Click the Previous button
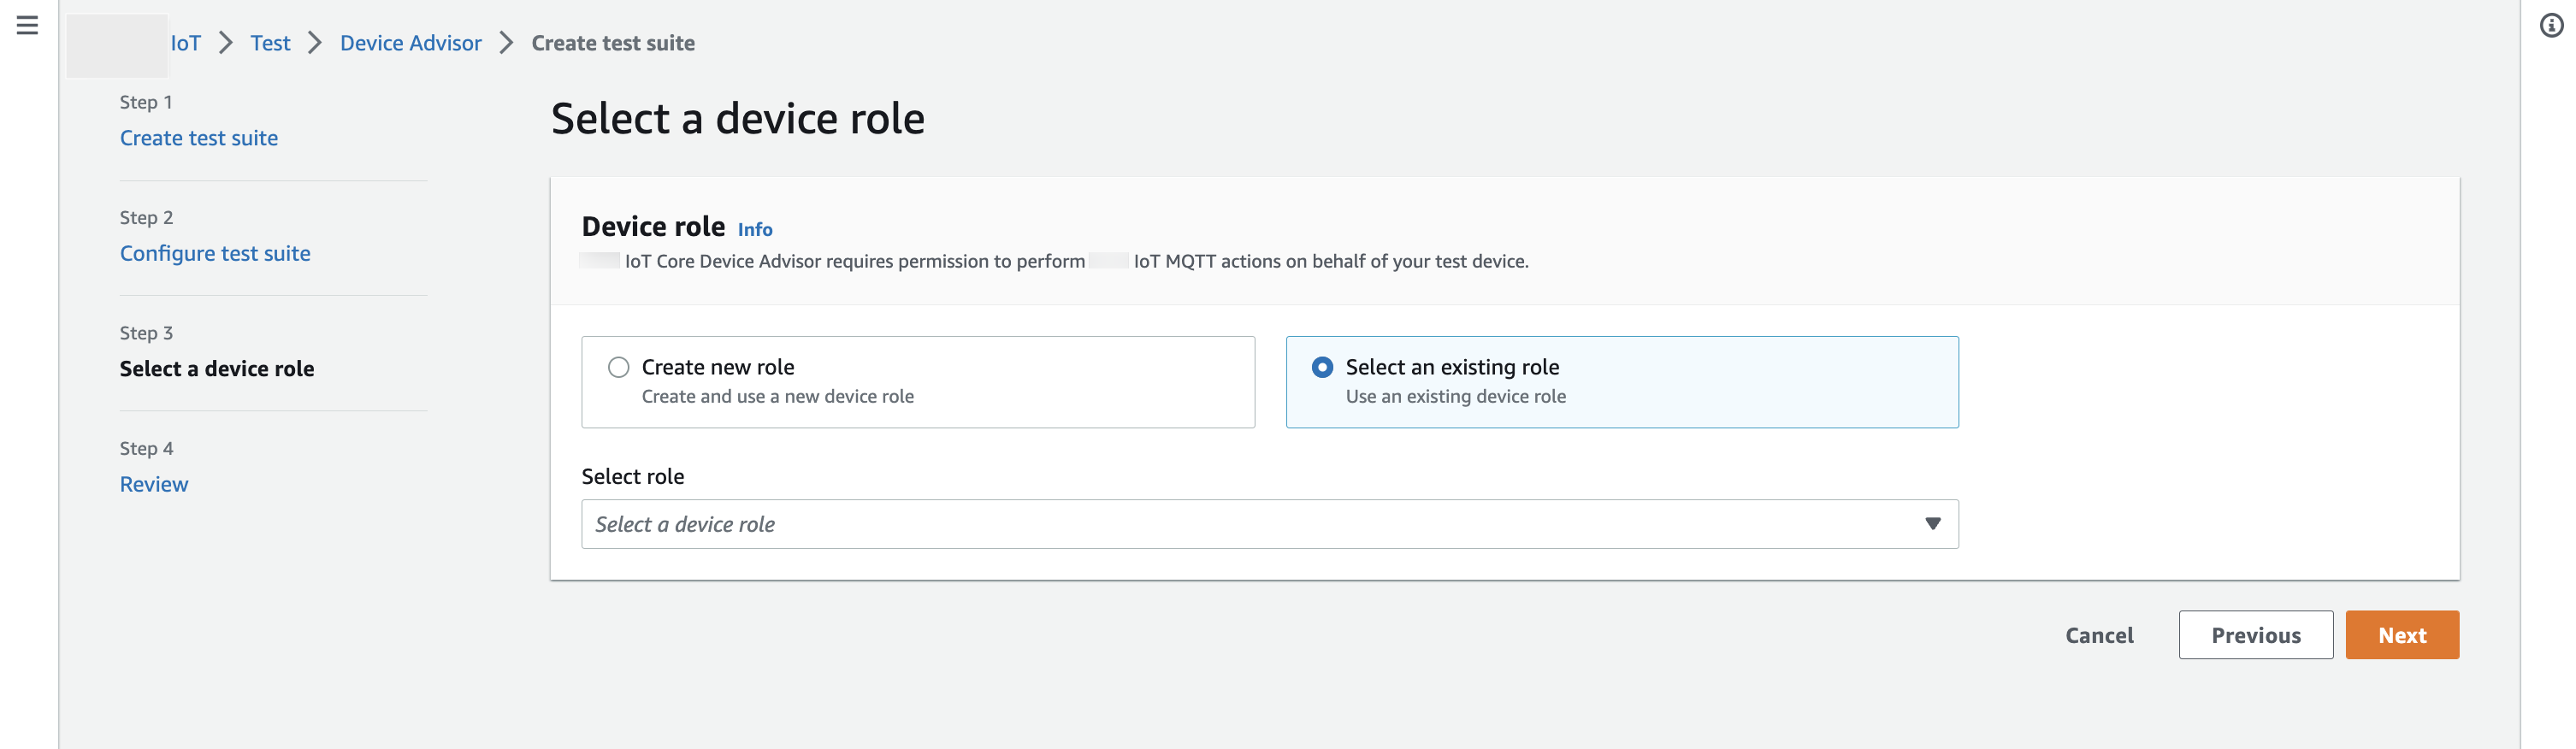 pos(2255,635)
